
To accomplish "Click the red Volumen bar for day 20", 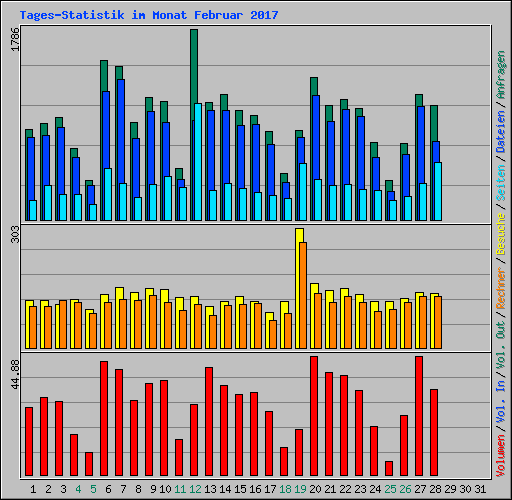I will click(314, 416).
